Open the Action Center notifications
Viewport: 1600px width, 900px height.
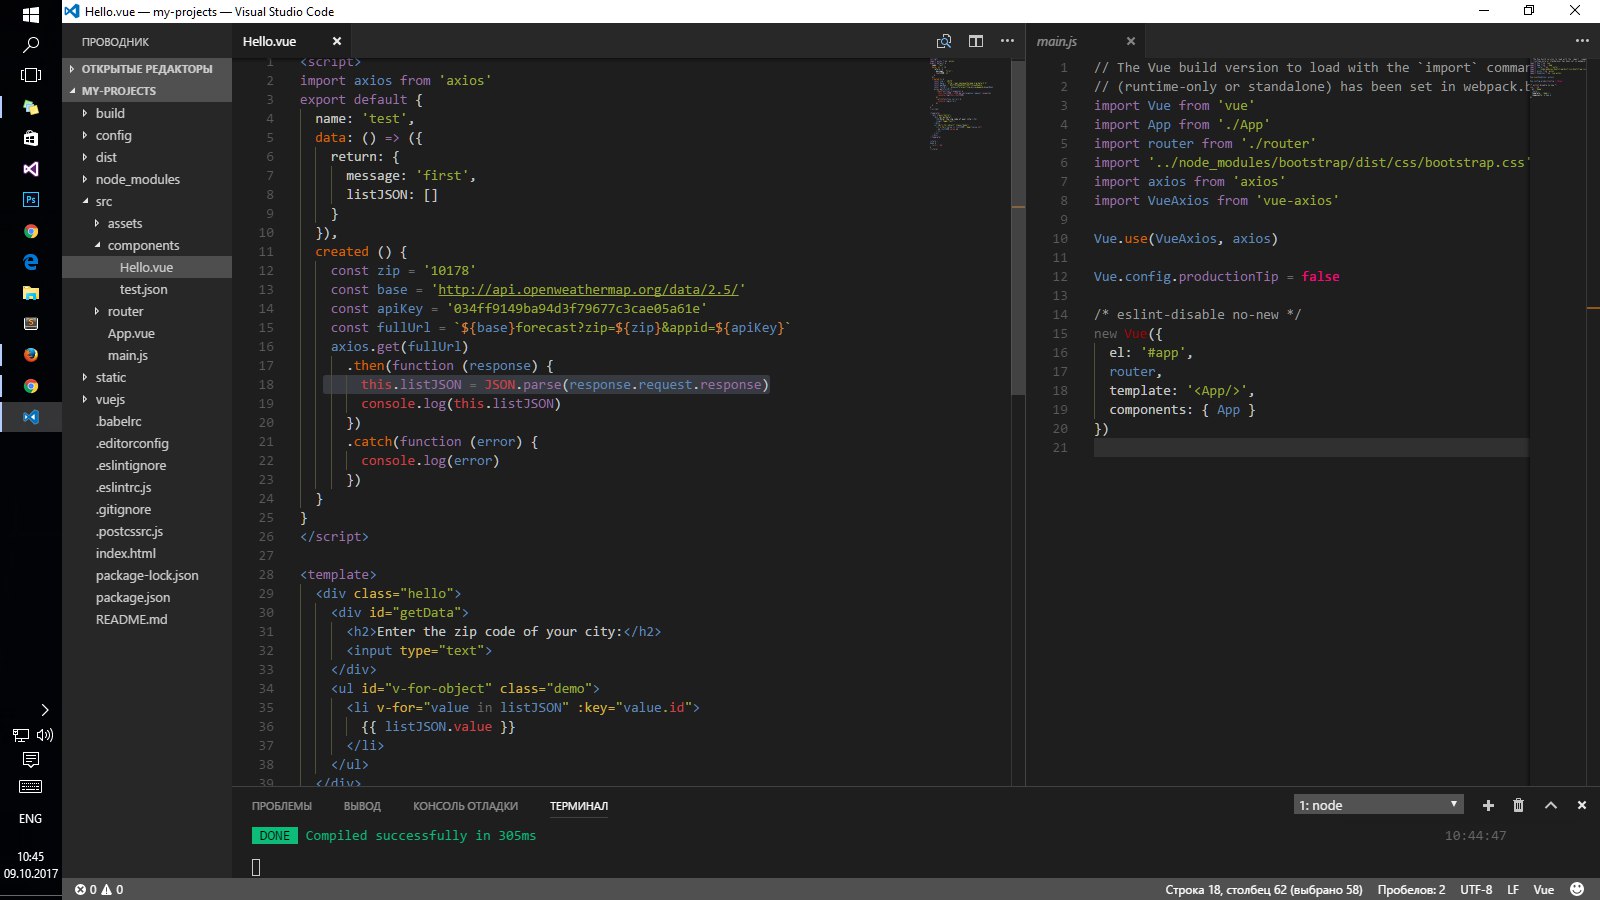pyautogui.click(x=31, y=760)
